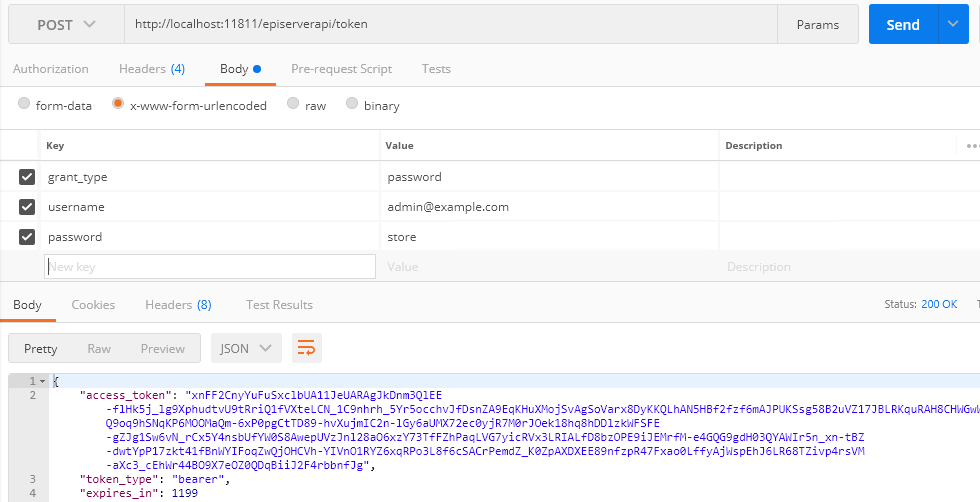The height and width of the screenshot is (502, 980).
Task: Open the column options ellipsis menu
Action: pos(972,146)
